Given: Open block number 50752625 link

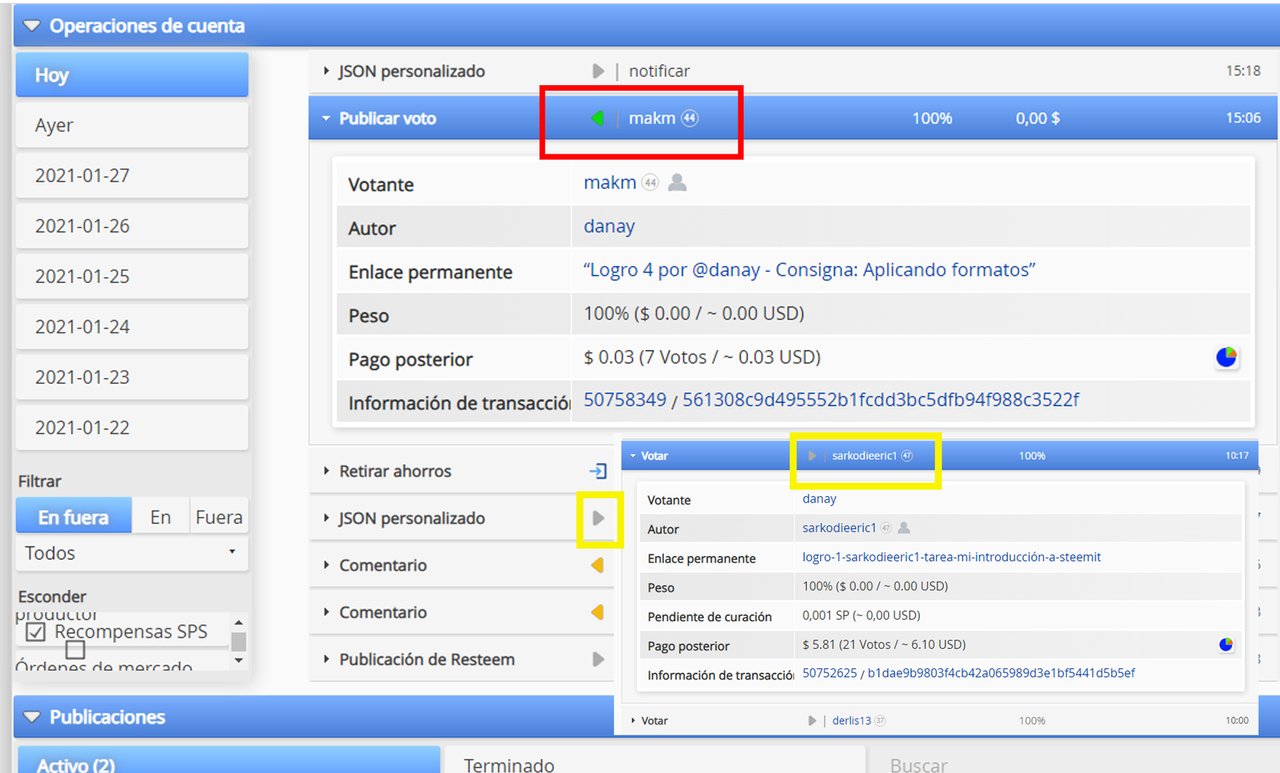Looking at the screenshot, I should [830, 673].
